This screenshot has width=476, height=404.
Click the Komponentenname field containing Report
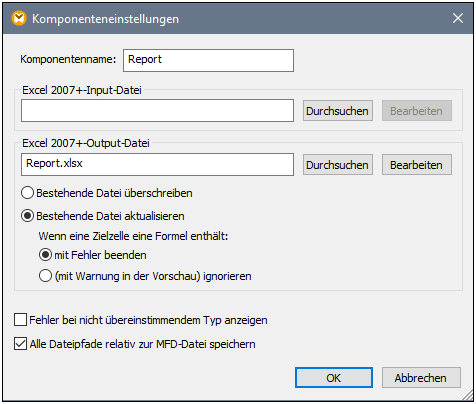pyautogui.click(x=208, y=60)
